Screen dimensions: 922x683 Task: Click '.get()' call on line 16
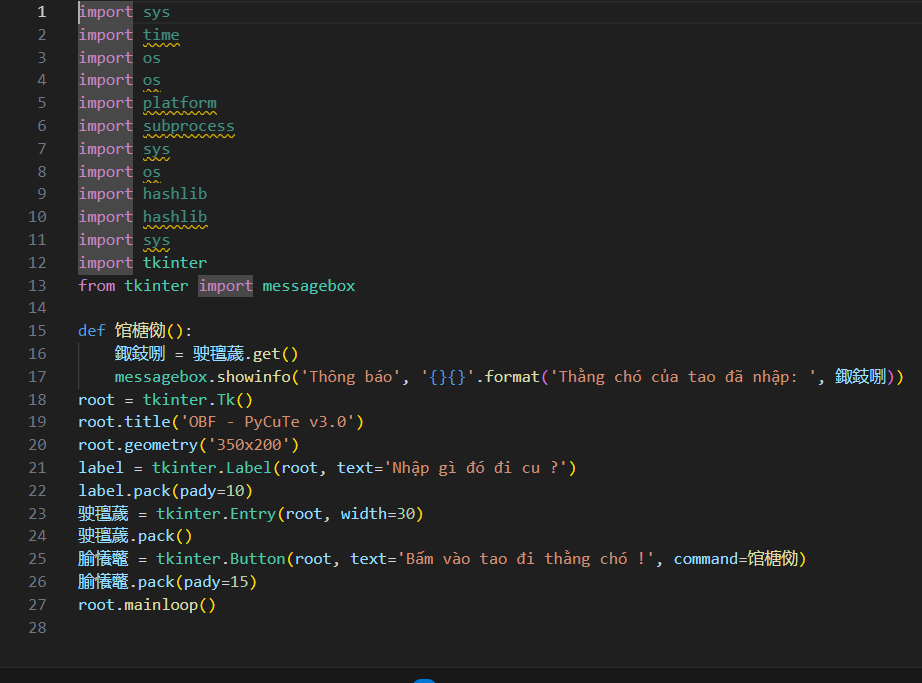(x=272, y=354)
